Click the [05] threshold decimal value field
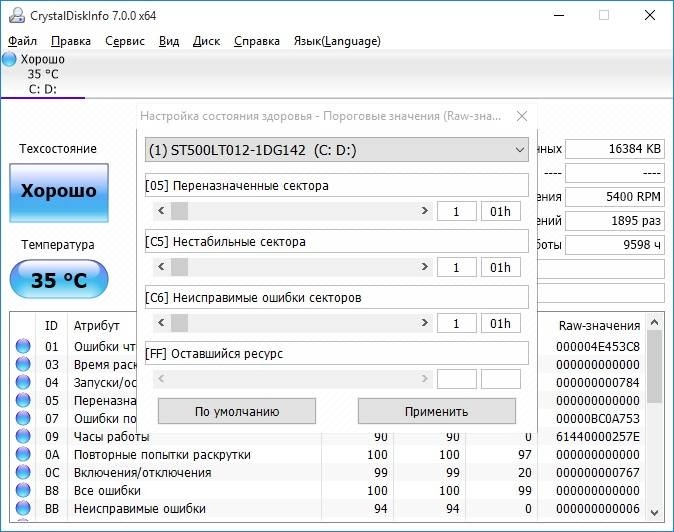Viewport: 674px width, 532px height. click(x=456, y=211)
